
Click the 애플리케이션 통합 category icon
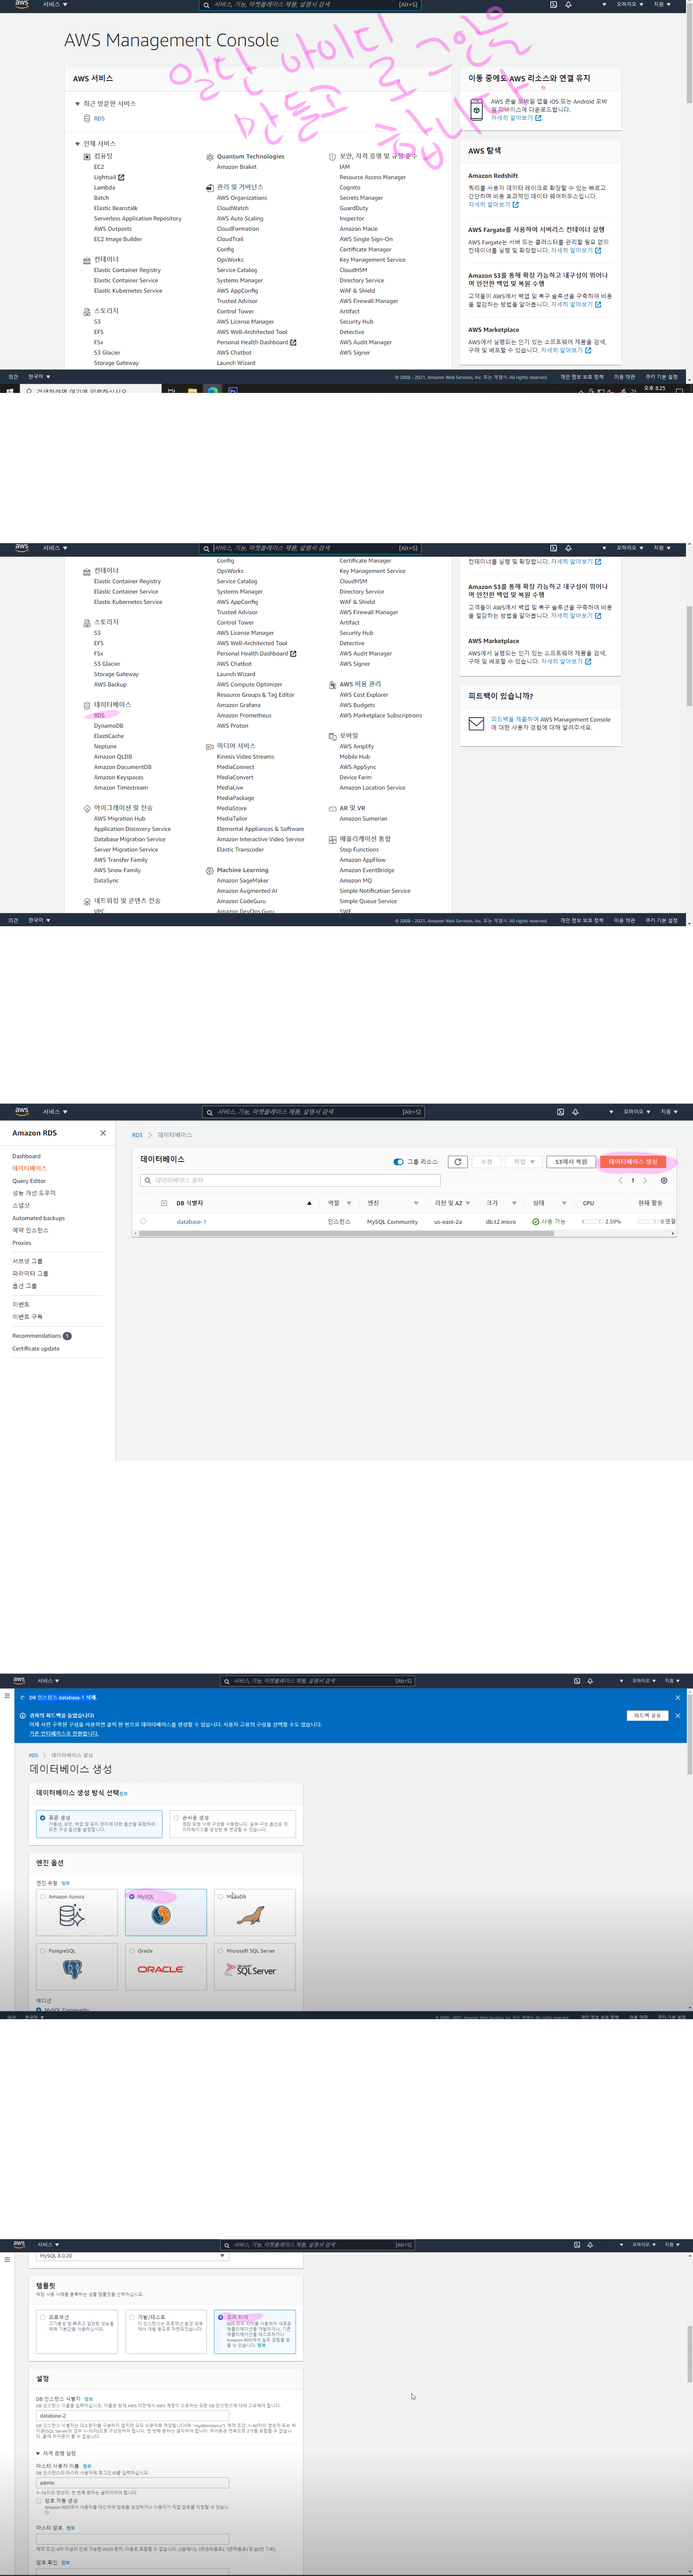pyautogui.click(x=332, y=839)
